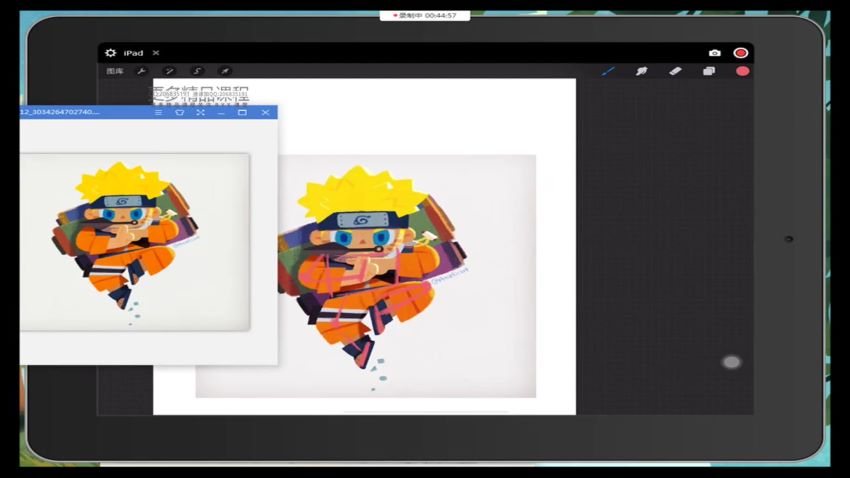Click the Naruto reference image thumbnail
The image size is (850, 478).
click(x=133, y=240)
